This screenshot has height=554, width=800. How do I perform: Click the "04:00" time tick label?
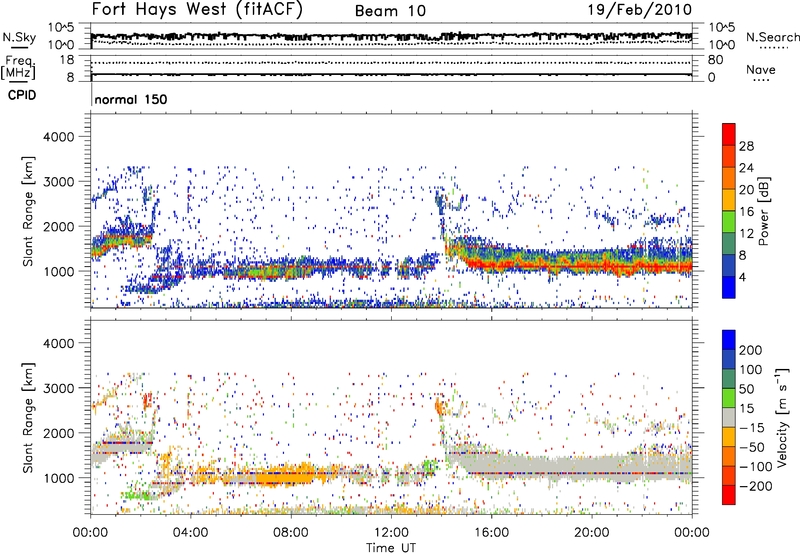point(190,533)
